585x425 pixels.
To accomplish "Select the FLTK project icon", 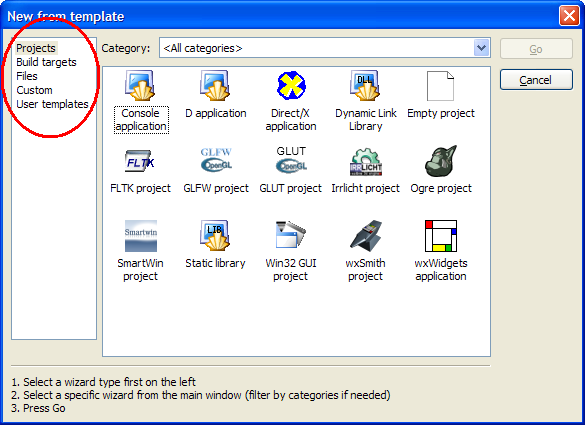I will pyautogui.click(x=140, y=161).
